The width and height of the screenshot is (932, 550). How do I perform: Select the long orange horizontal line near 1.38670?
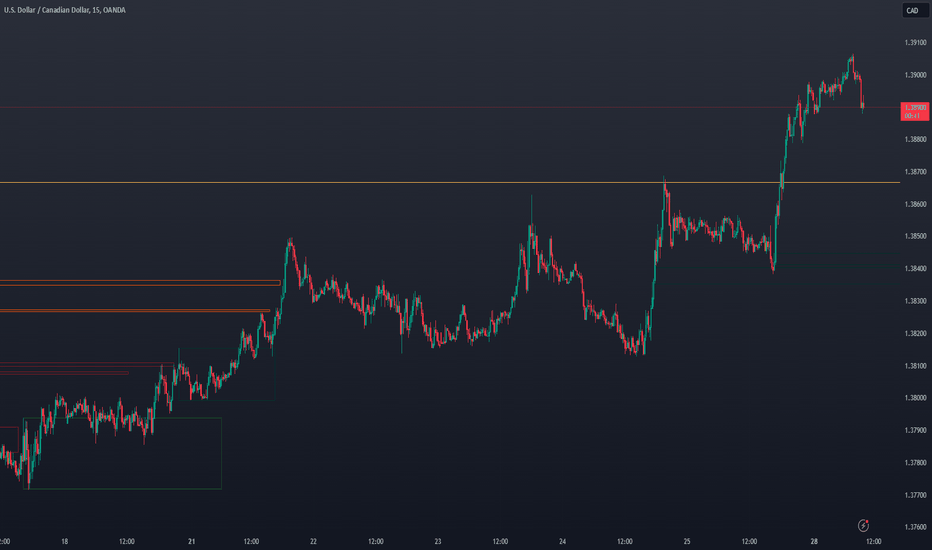click(449, 183)
